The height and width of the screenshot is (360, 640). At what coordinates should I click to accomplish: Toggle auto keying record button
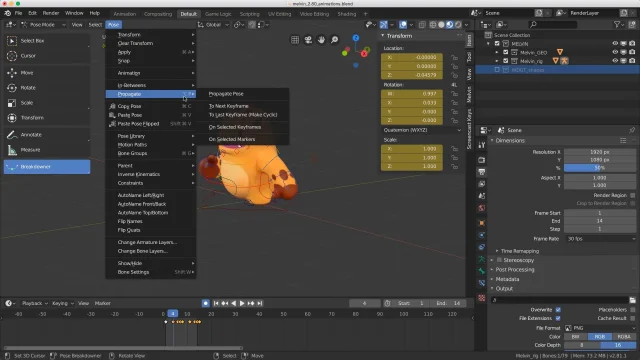(x=205, y=303)
